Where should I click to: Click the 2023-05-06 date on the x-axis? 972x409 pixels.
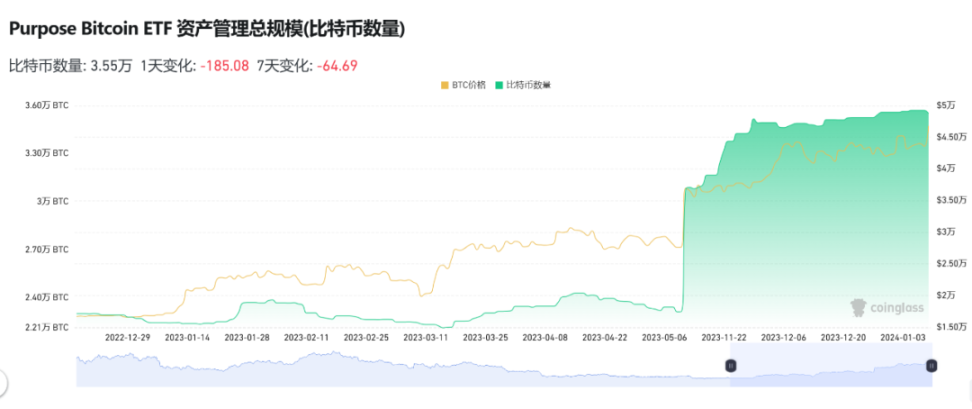click(664, 339)
